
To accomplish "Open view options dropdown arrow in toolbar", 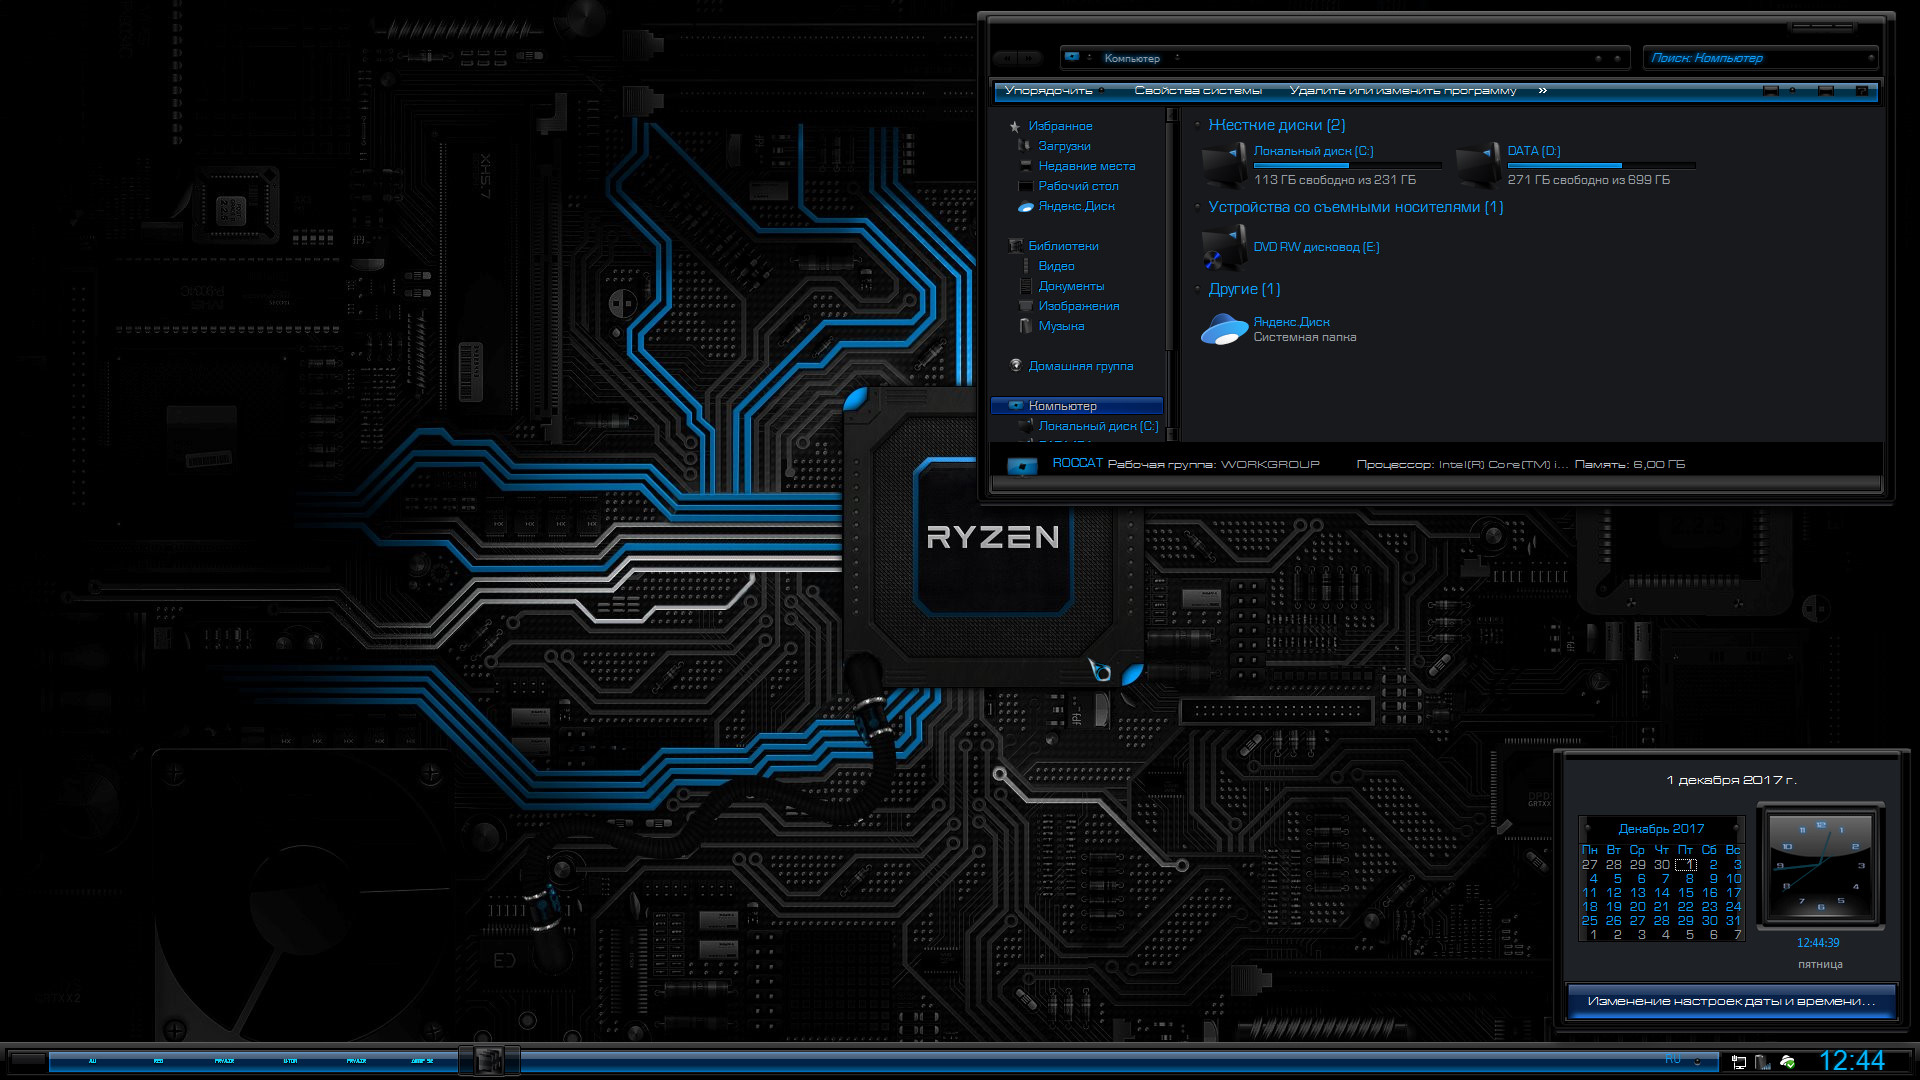I will (1793, 91).
